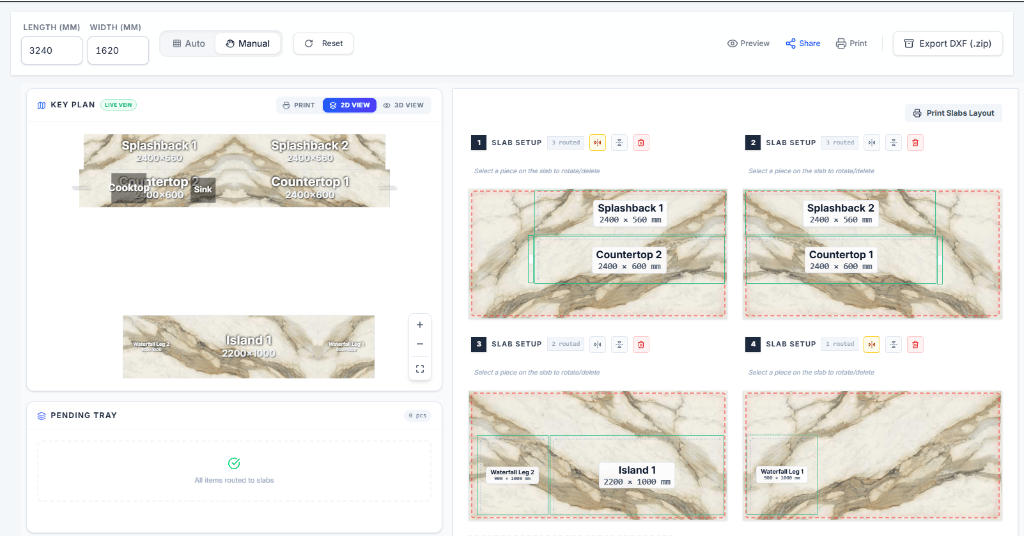Reset the slab layout

323,44
